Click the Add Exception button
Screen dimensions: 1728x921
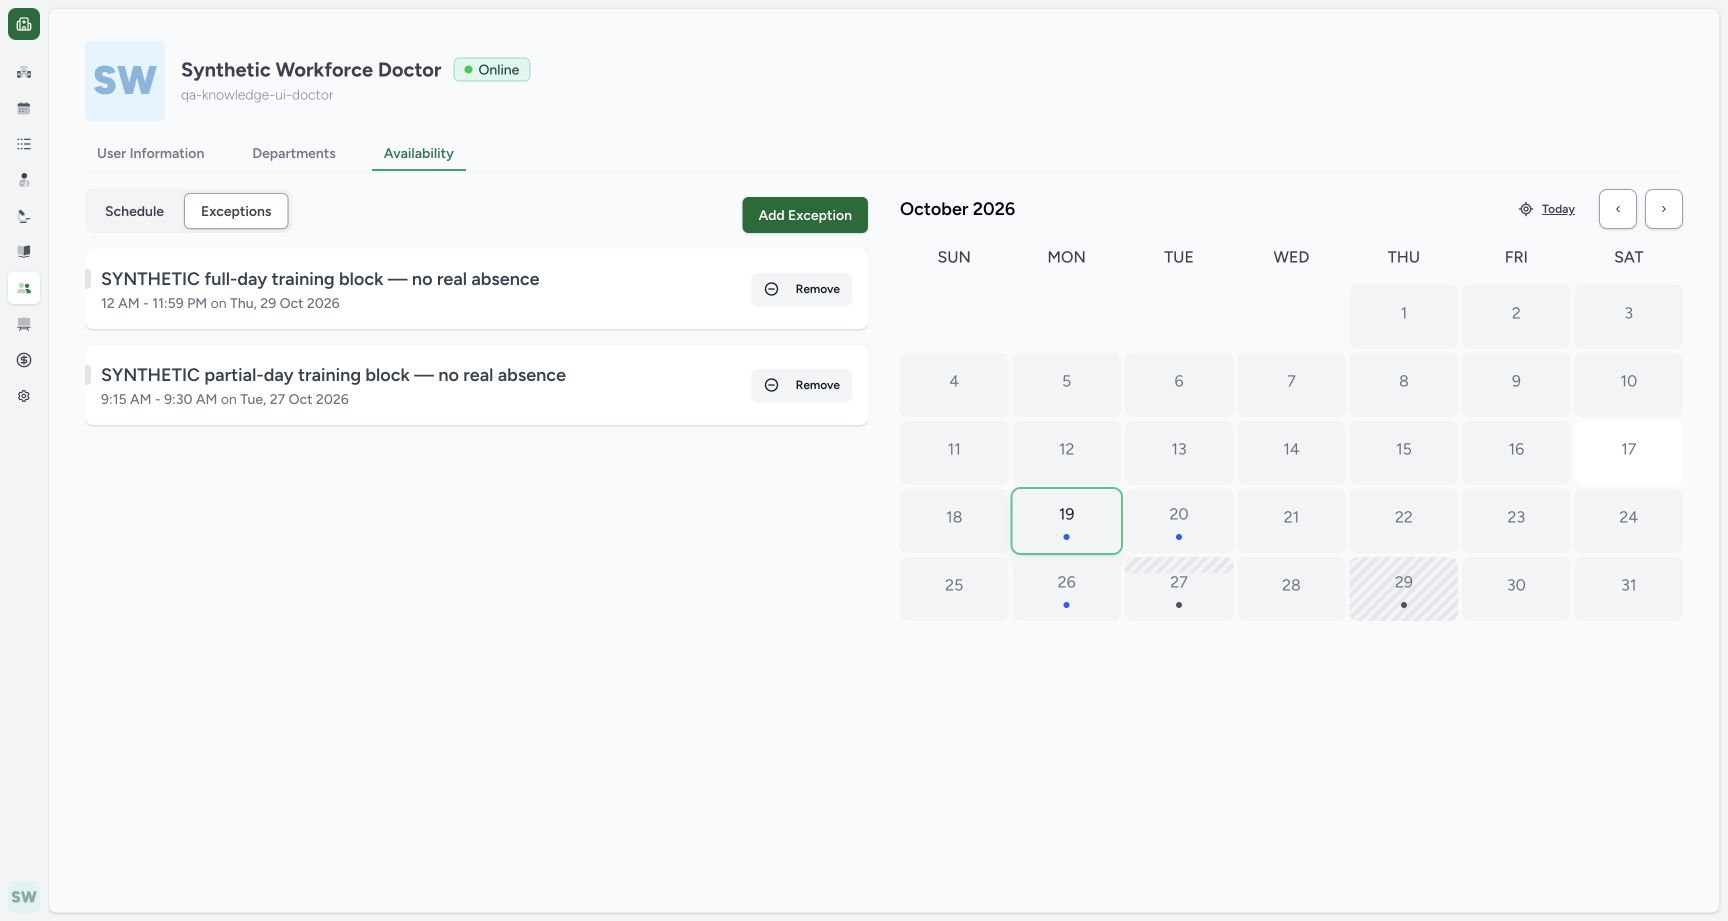pos(805,215)
